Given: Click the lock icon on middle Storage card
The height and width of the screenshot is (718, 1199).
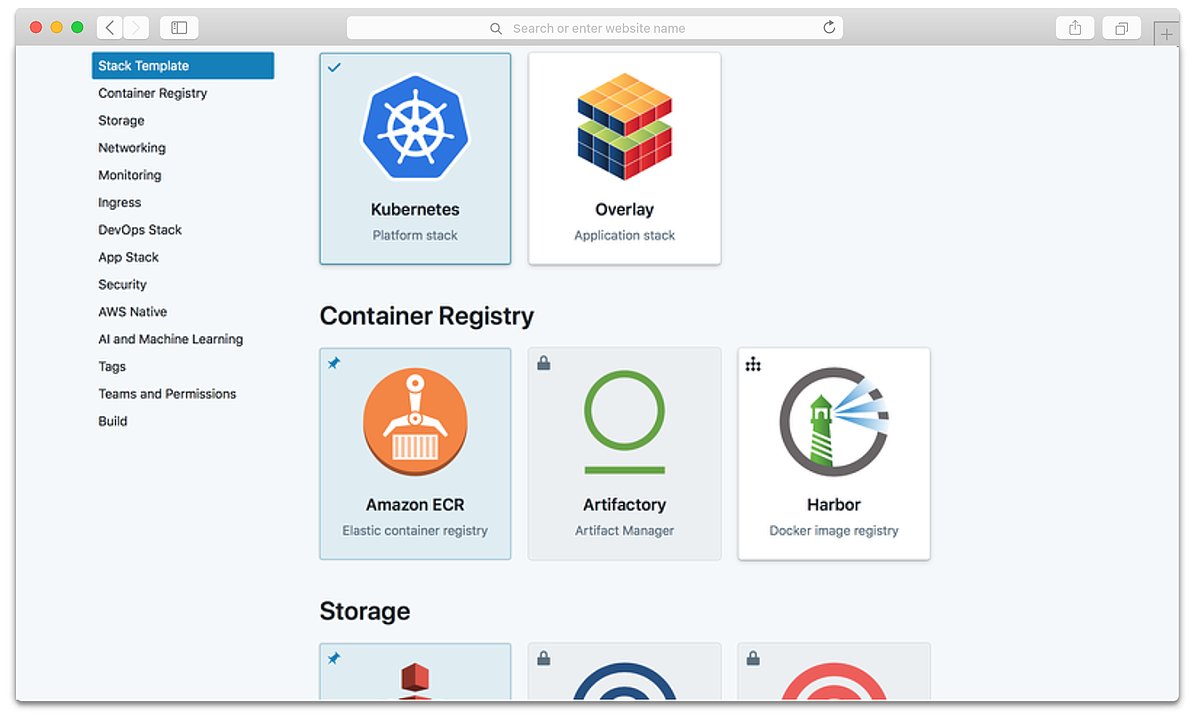Looking at the screenshot, I should pos(544,658).
